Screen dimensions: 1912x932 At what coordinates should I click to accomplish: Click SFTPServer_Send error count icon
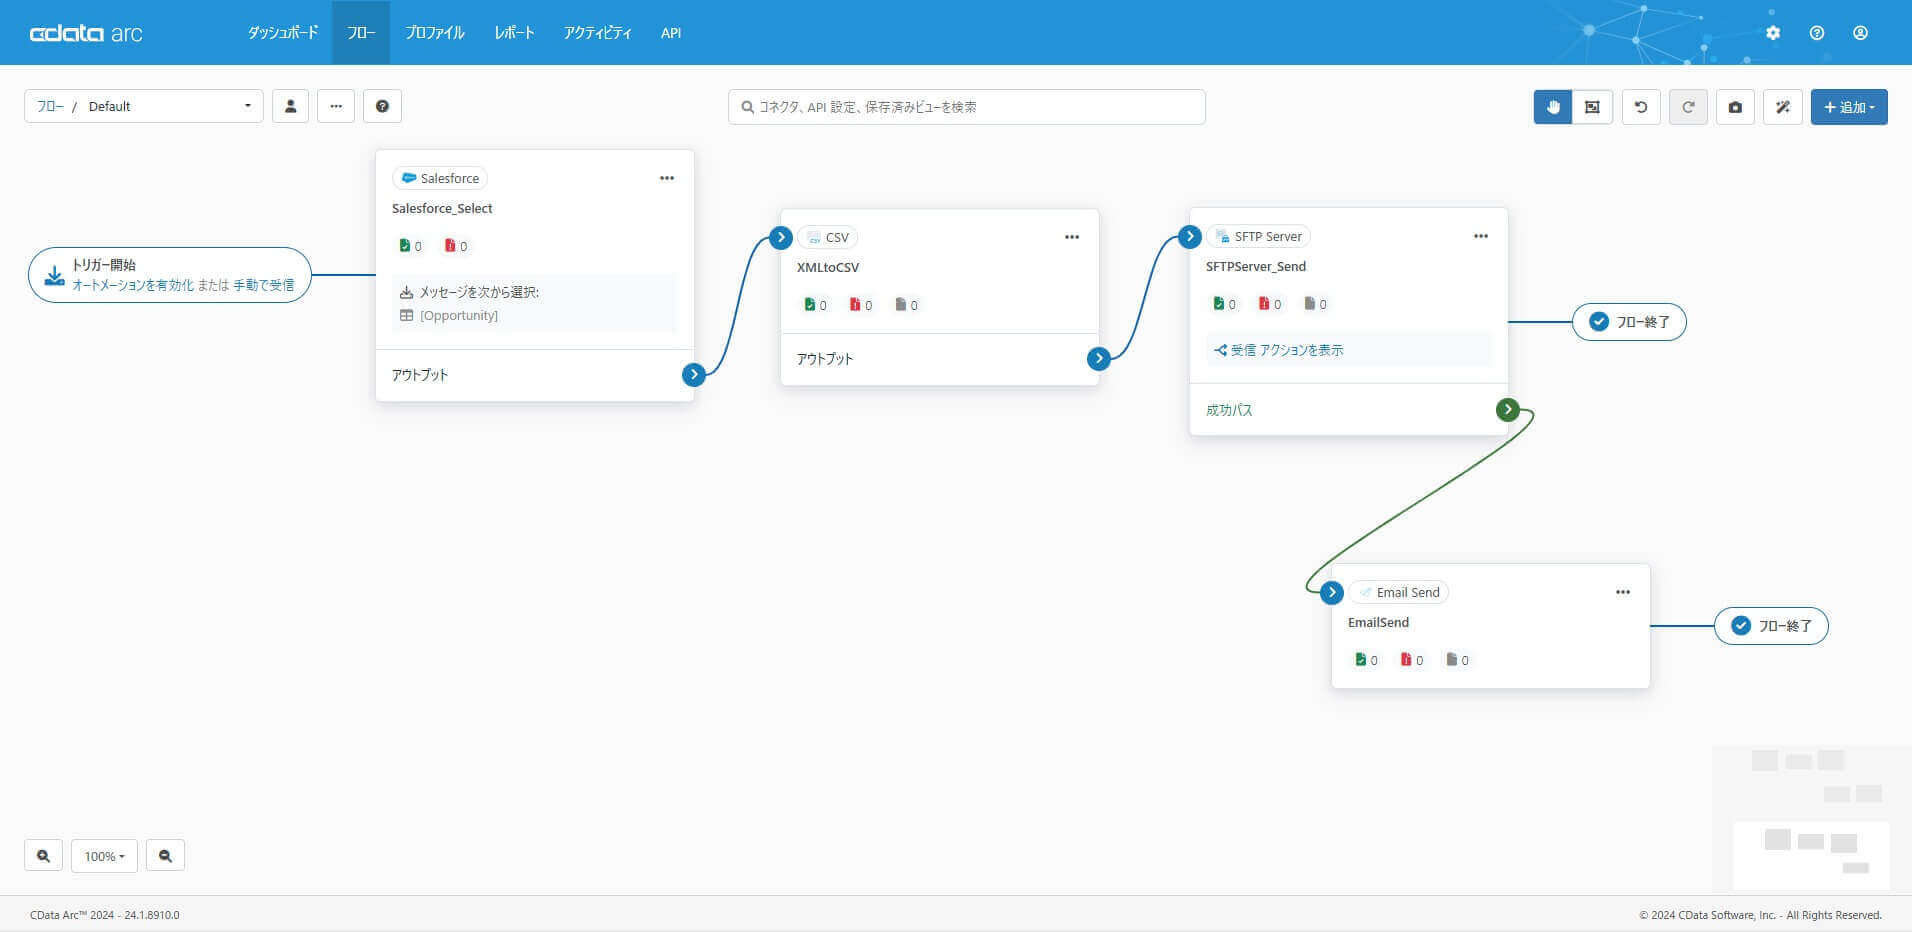click(1264, 303)
